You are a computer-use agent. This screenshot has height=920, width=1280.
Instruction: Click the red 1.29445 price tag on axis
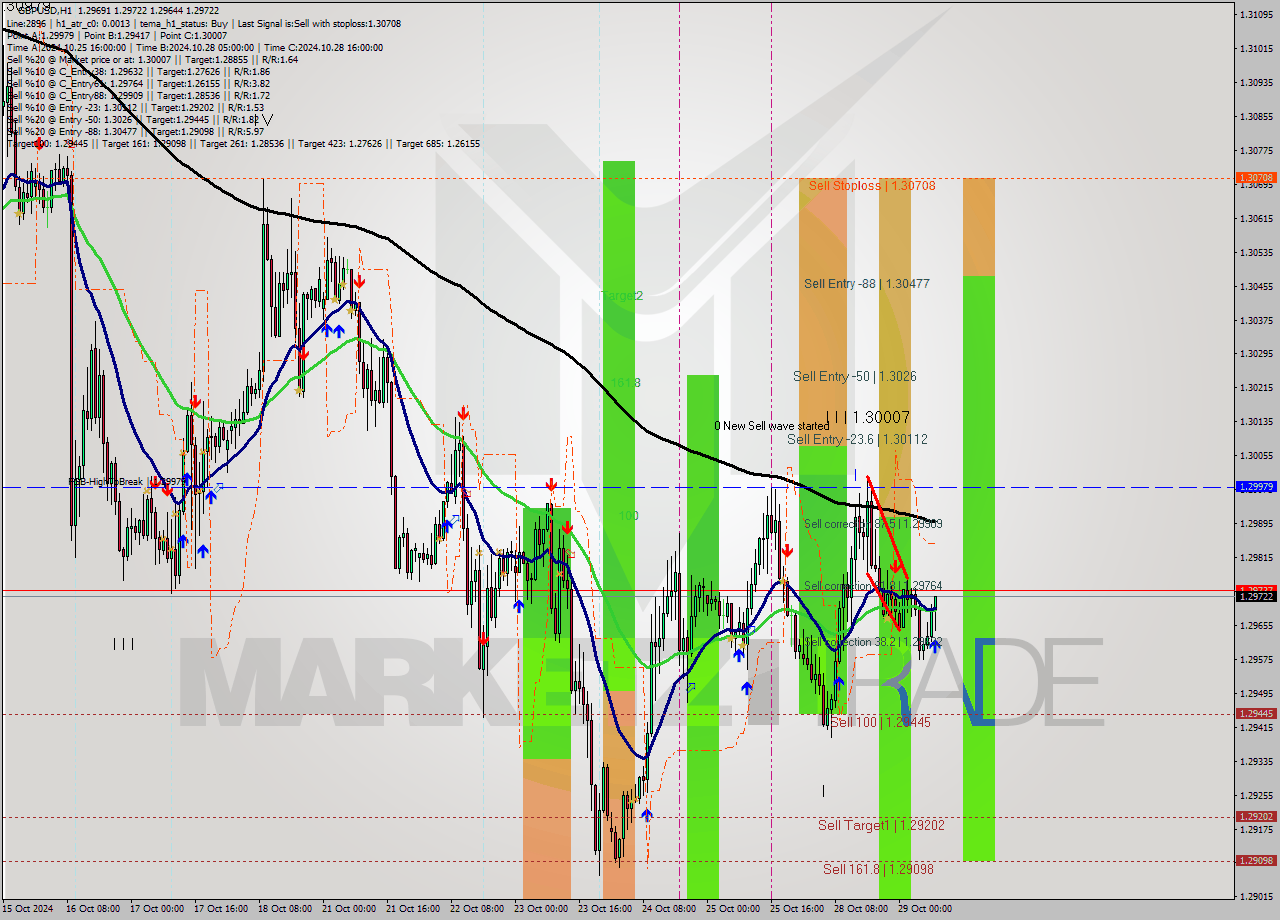click(x=1256, y=714)
